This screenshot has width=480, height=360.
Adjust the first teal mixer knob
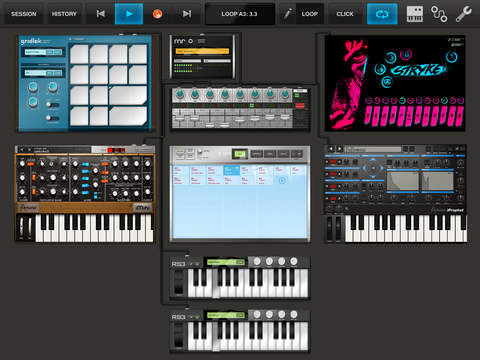point(180,94)
